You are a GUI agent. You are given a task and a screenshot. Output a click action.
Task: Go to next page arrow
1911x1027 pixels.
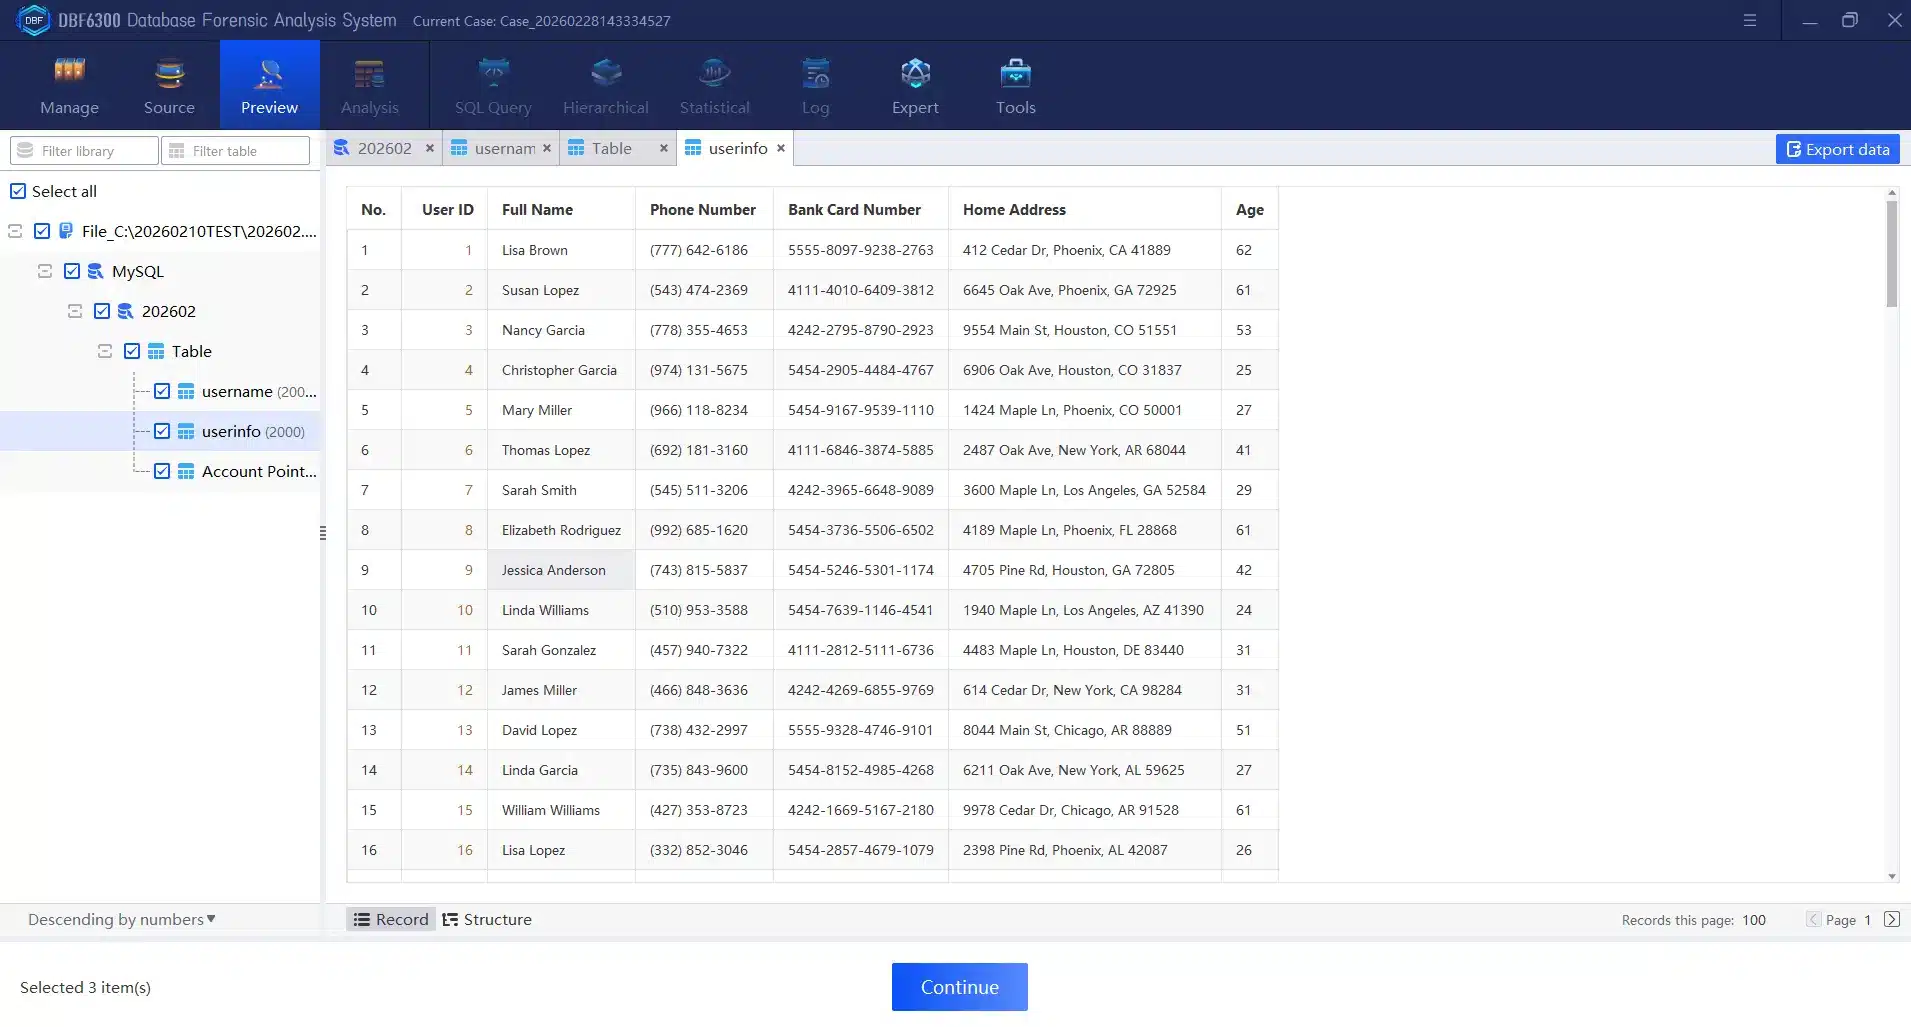click(1891, 919)
